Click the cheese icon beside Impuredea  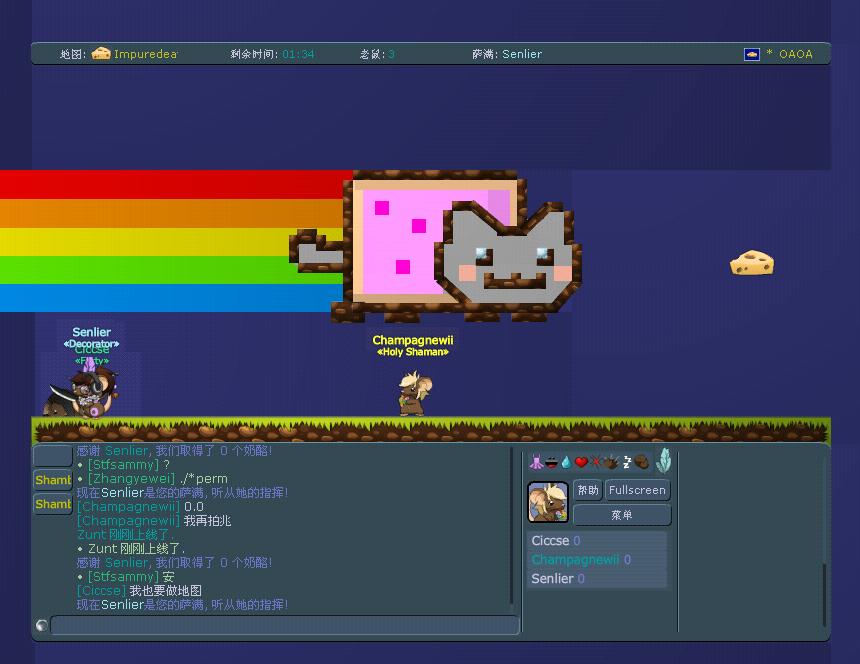click(x=101, y=53)
